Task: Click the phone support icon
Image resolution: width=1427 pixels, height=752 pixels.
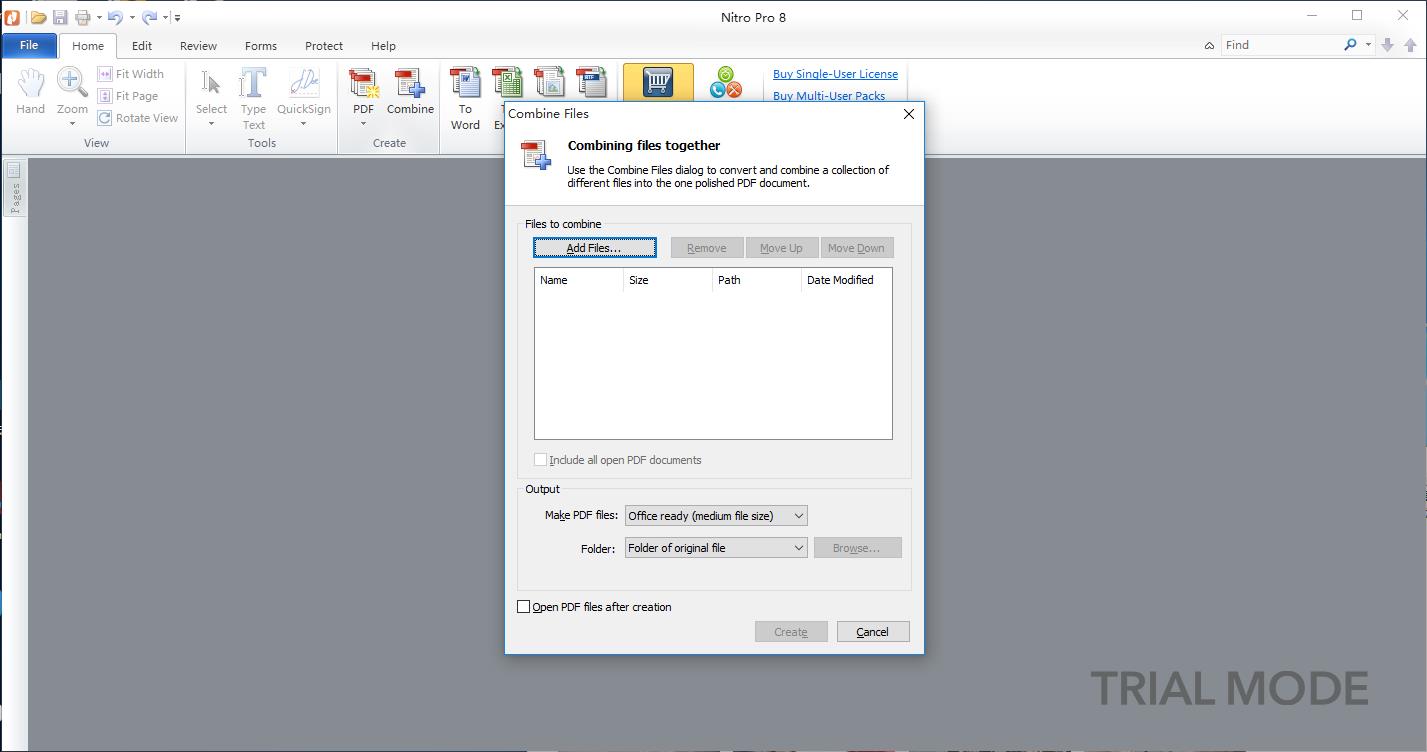Action: (726, 82)
